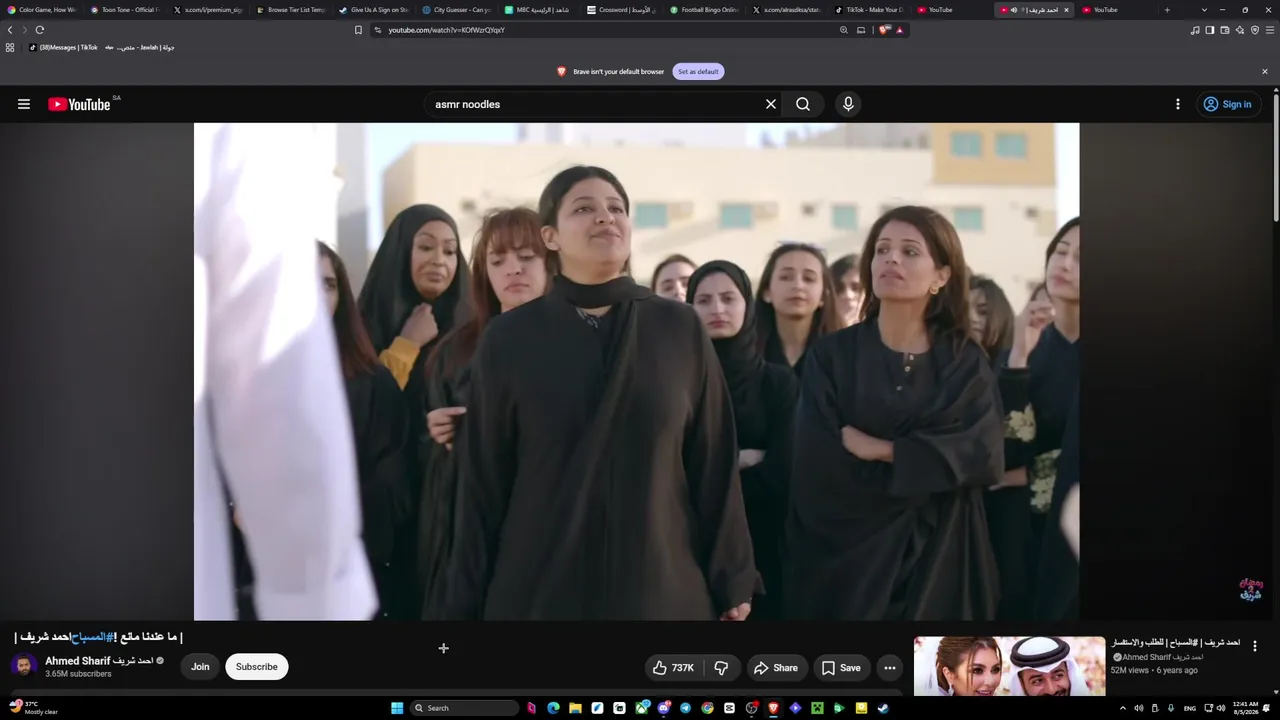The image size is (1280, 720).
Task: Dislike this video
Action: coord(721,668)
